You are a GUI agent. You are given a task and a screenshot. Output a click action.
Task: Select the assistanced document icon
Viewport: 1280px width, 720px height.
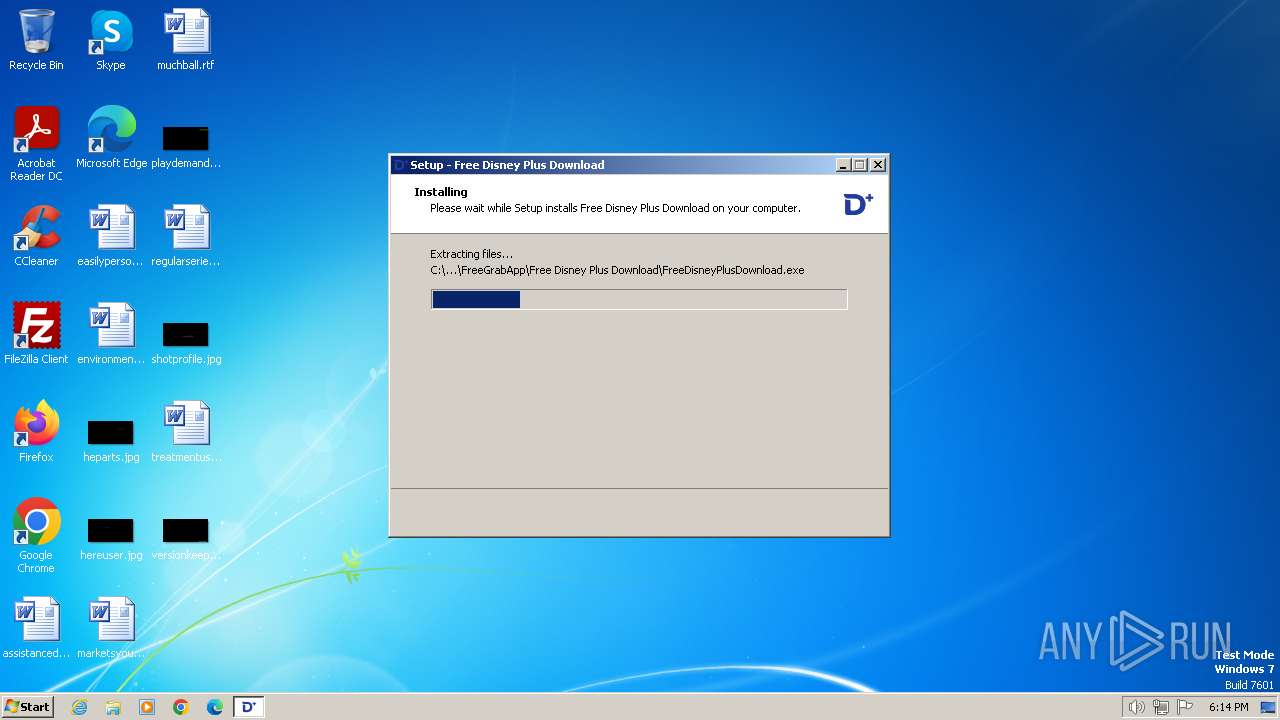pos(36,628)
